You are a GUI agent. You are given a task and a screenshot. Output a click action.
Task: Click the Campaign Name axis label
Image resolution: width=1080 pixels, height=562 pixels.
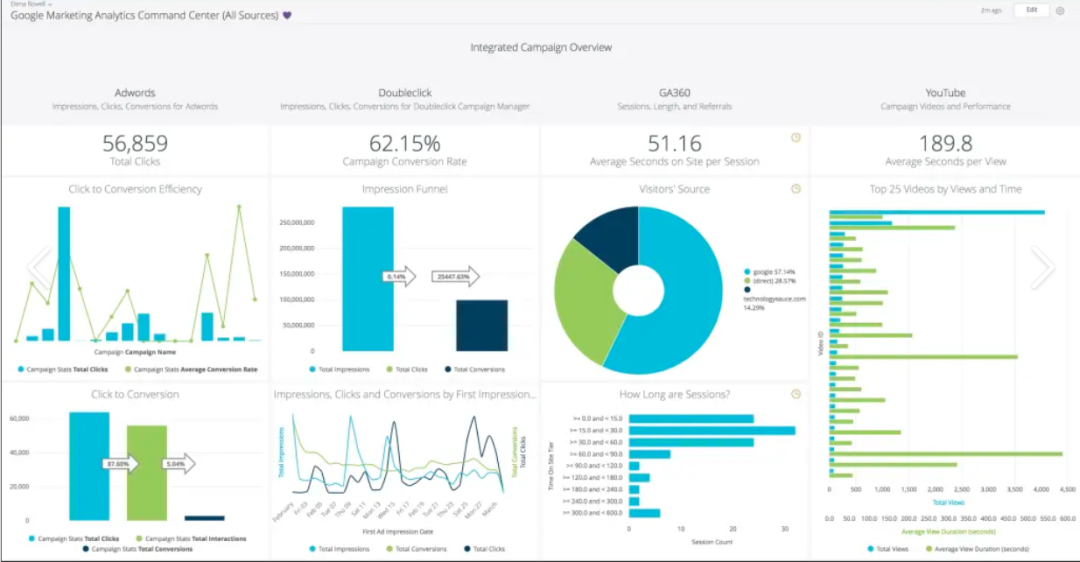click(135, 352)
